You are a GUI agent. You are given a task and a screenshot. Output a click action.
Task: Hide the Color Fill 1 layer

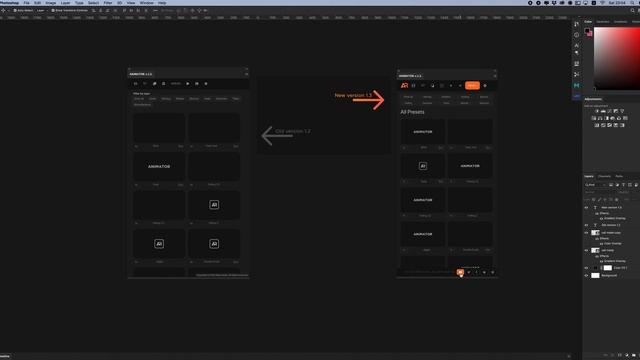[x=587, y=268]
